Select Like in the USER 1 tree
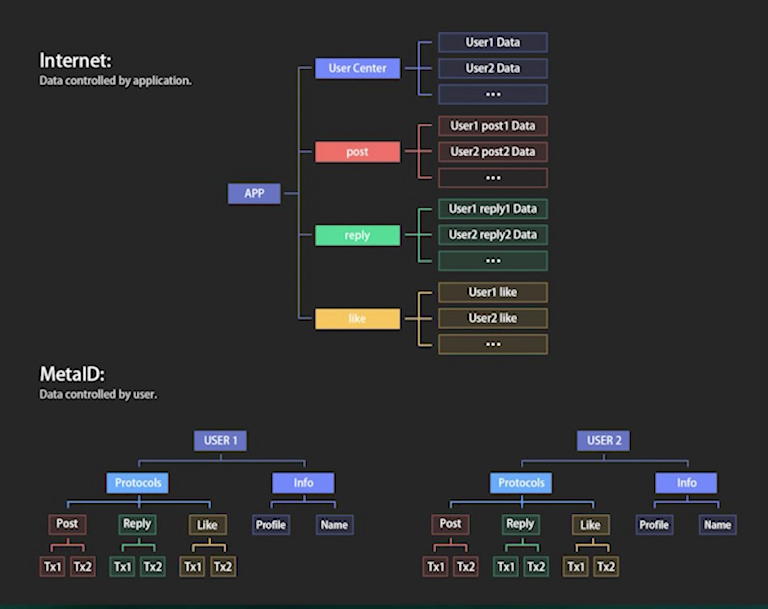This screenshot has height=609, width=768. tap(208, 525)
